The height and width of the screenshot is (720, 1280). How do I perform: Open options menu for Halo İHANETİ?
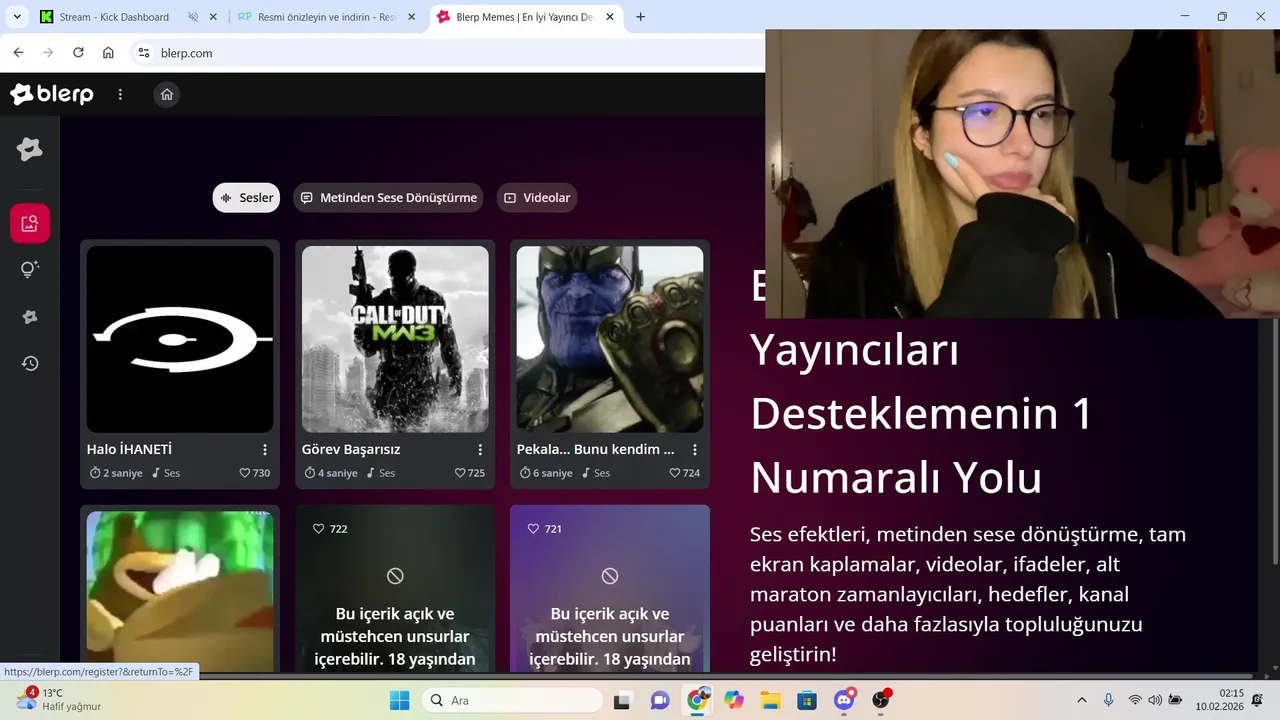[265, 450]
